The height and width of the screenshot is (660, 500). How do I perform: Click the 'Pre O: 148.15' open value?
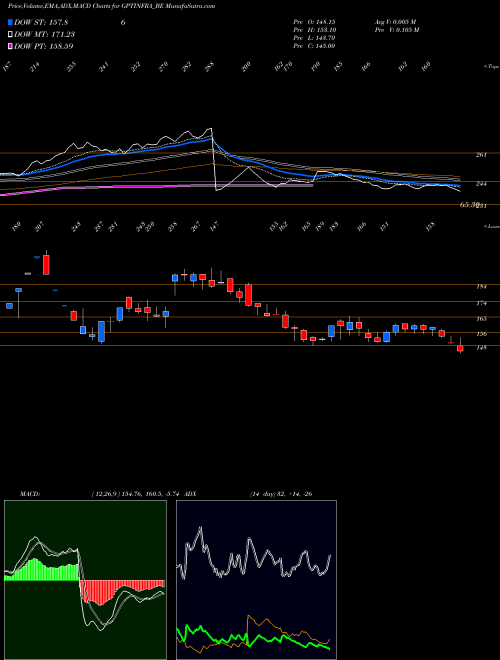(314, 22)
